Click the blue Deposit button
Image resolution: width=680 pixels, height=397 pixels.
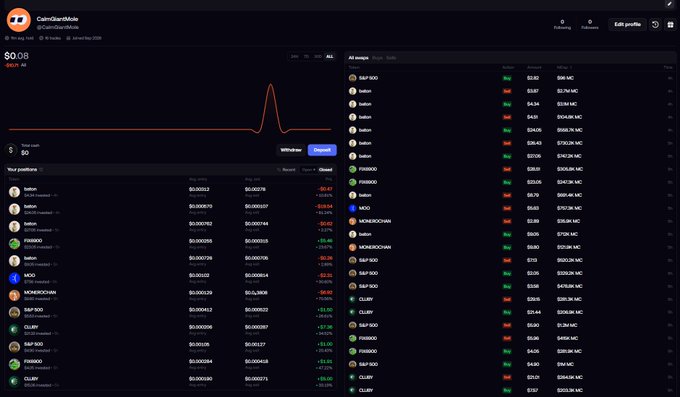tap(322, 150)
